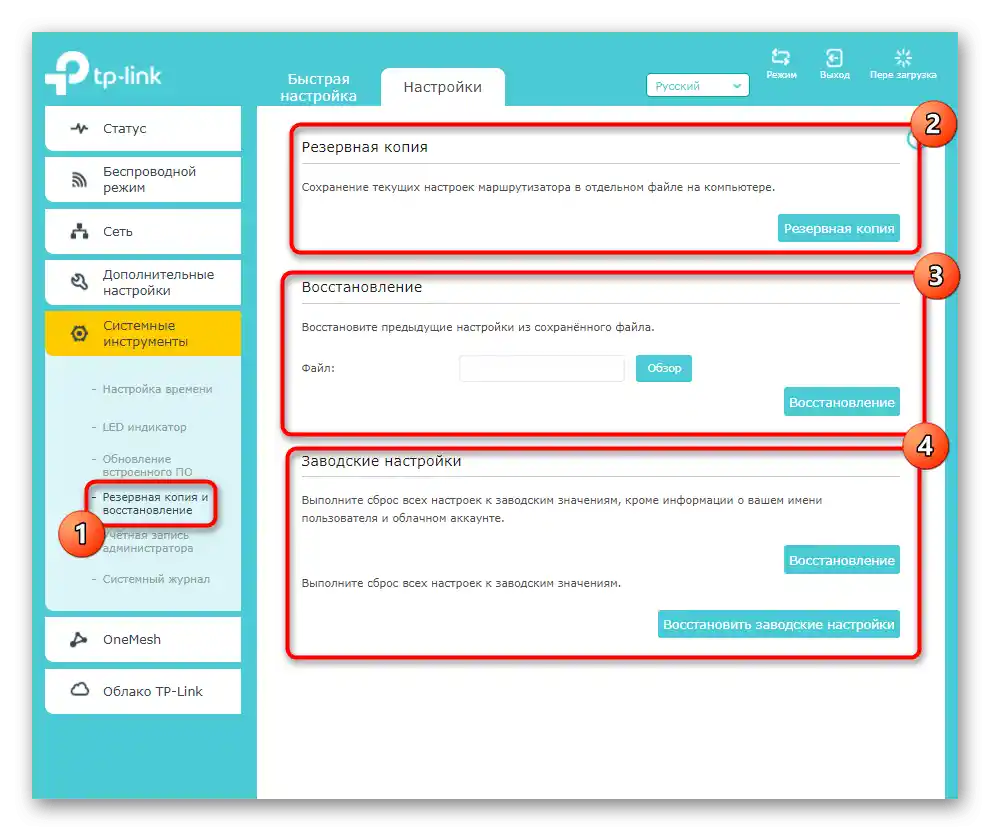Click Восстановление button under Заводские настройки
Viewport: 990px width, 831px height.
[x=842, y=559]
